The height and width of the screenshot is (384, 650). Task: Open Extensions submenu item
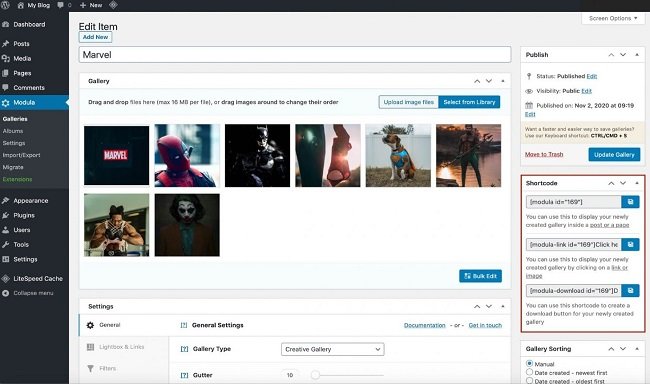point(17,179)
